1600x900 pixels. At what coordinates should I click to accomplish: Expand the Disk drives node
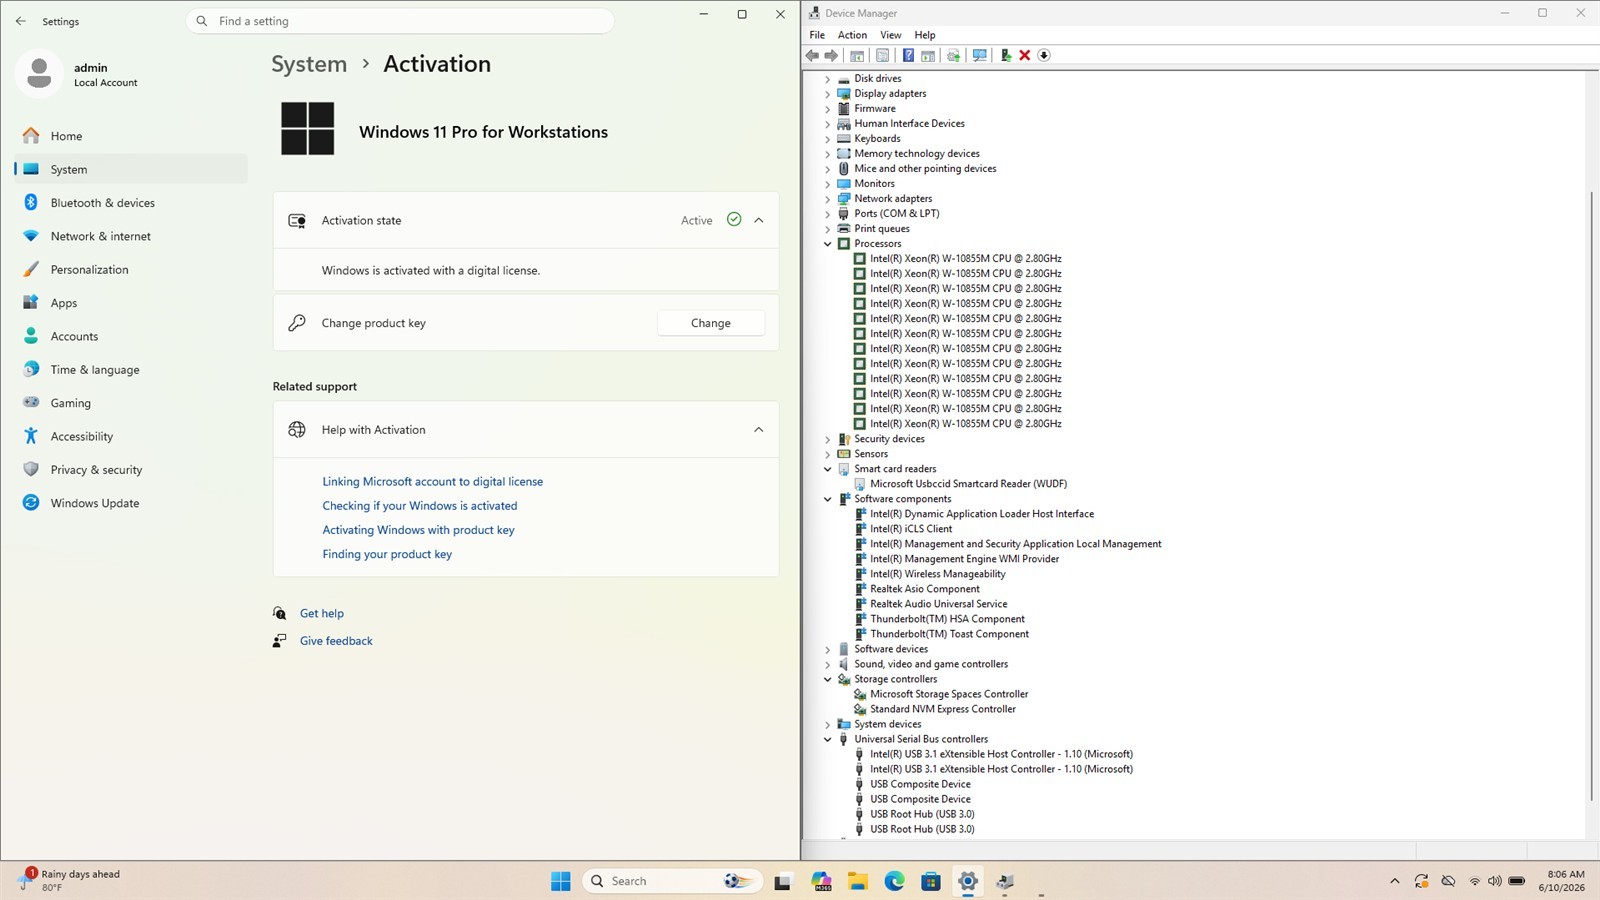pos(828,79)
